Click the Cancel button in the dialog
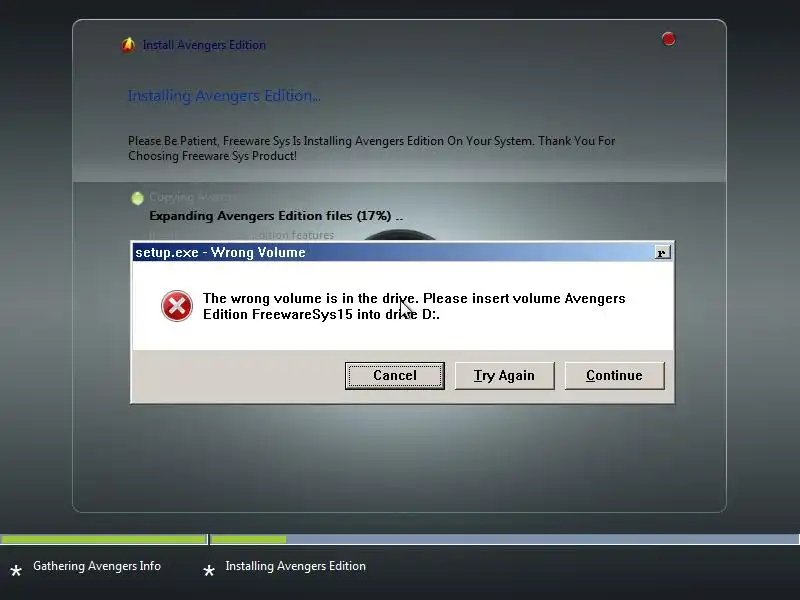The height and width of the screenshot is (600, 800). (x=394, y=376)
